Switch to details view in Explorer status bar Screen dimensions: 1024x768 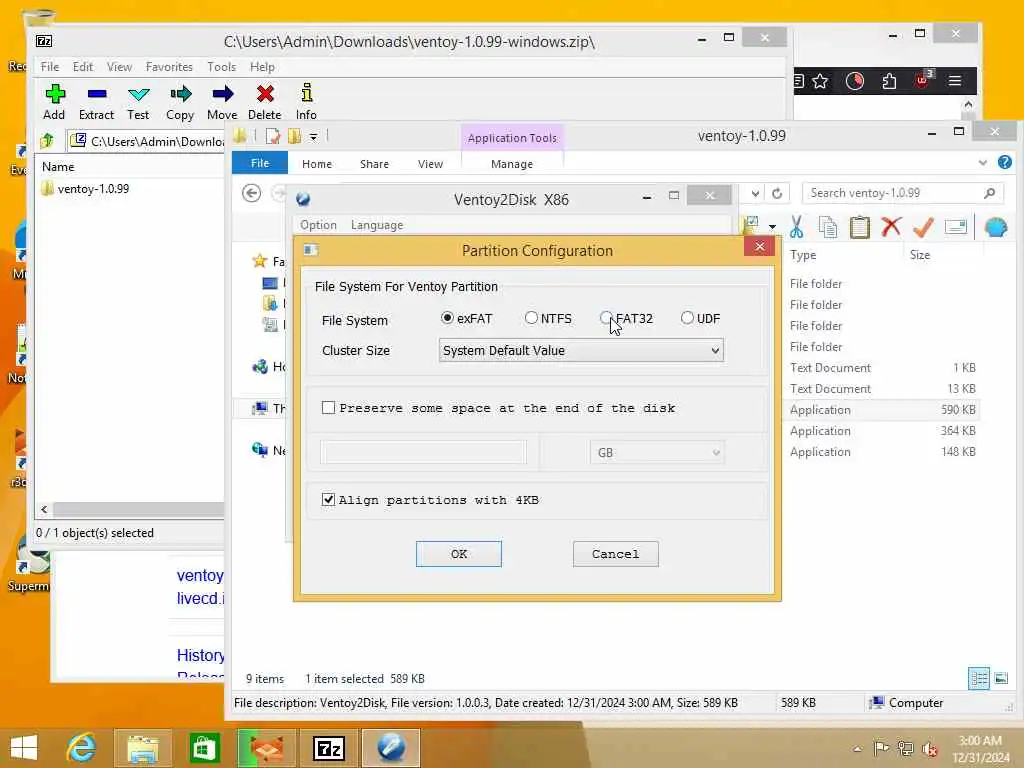[979, 679]
